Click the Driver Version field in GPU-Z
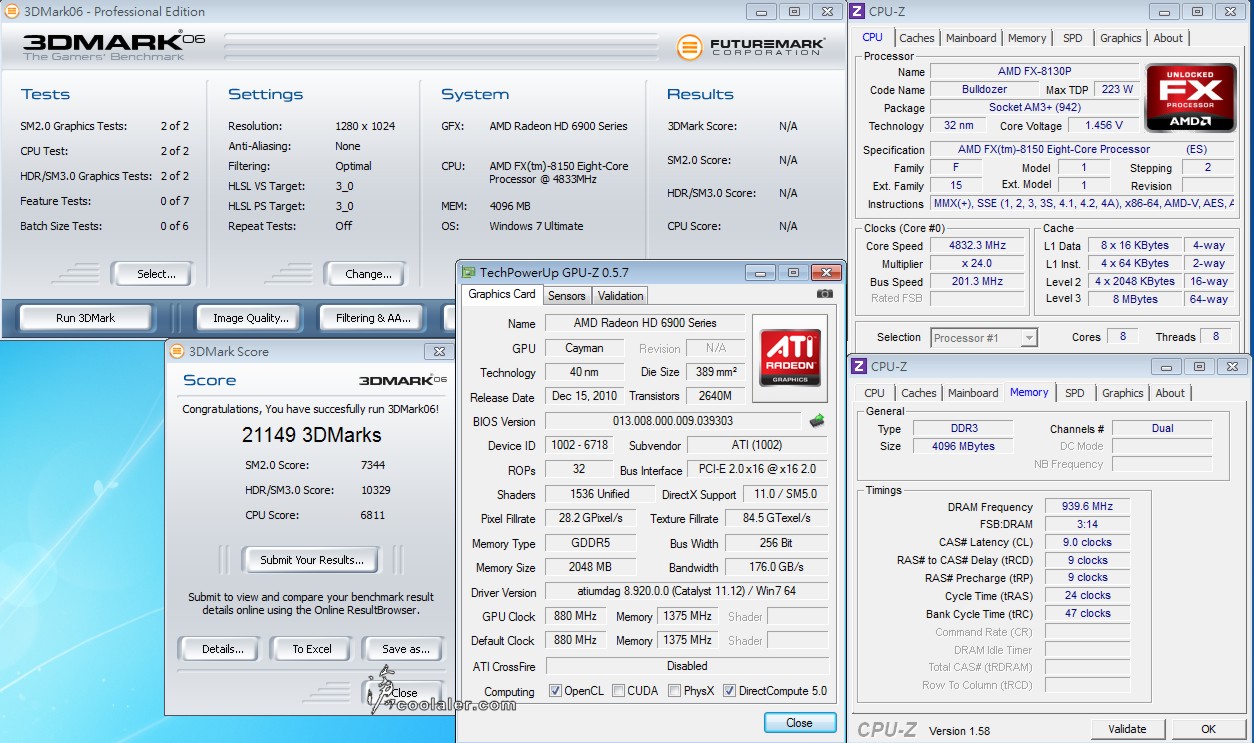The image size is (1254, 743). [x=686, y=592]
